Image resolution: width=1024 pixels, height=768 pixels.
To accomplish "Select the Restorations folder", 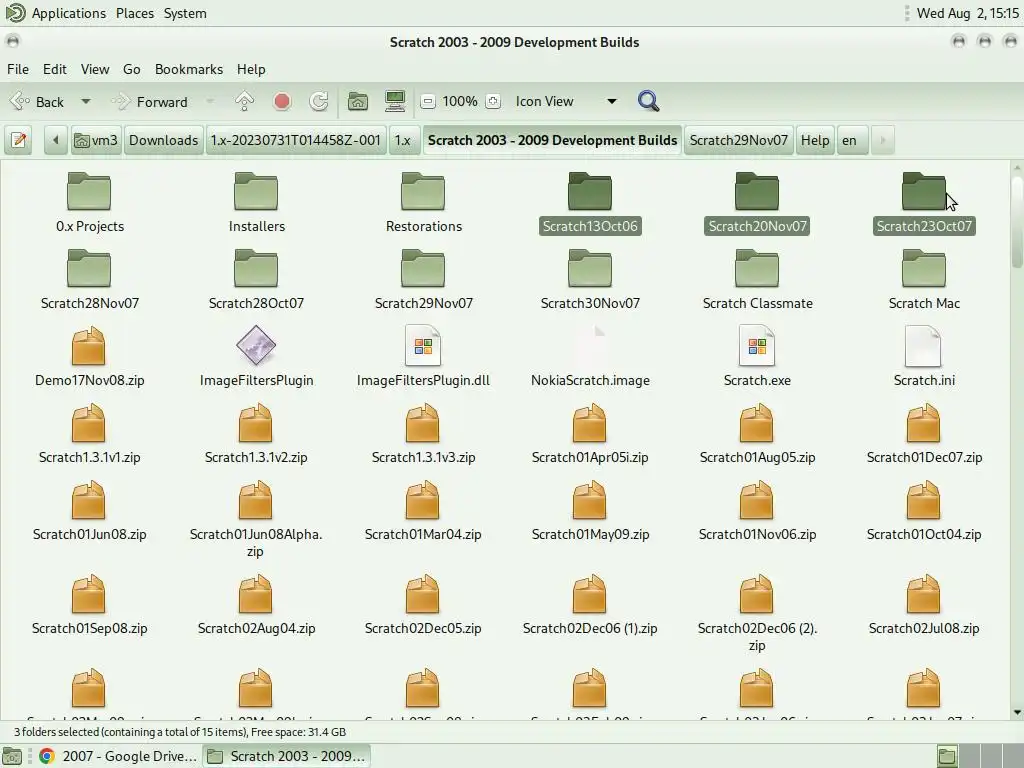I will point(424,202).
